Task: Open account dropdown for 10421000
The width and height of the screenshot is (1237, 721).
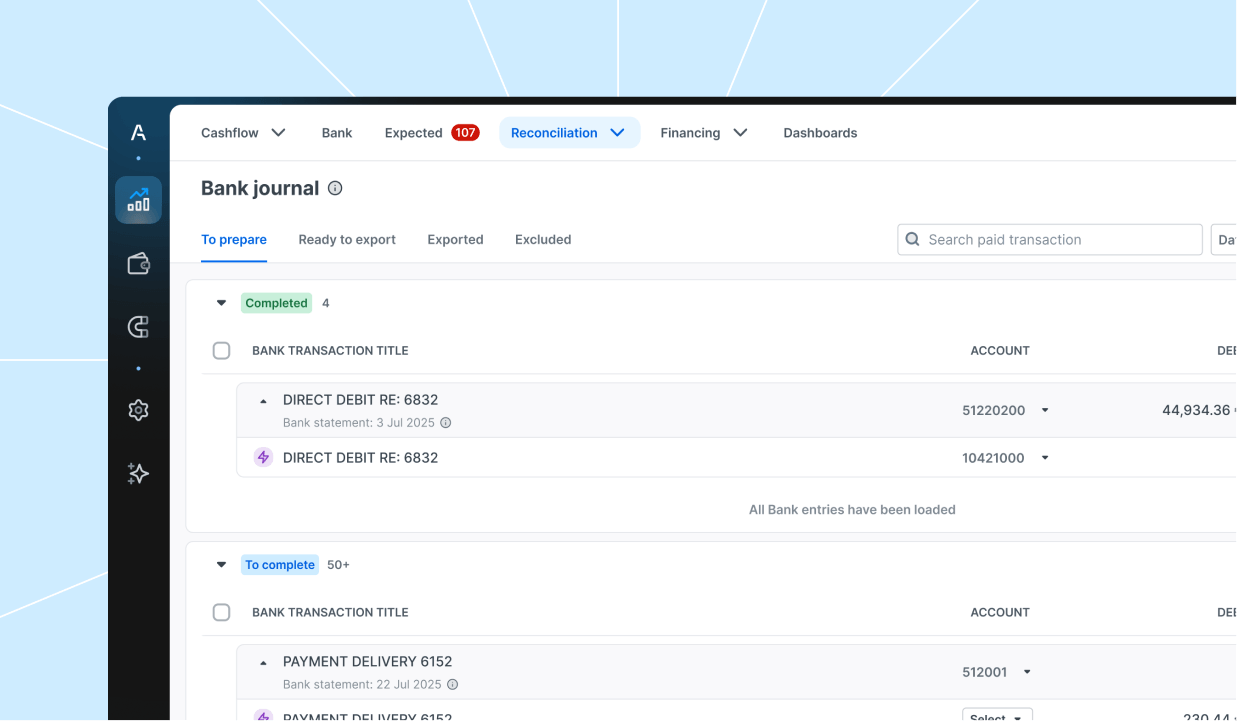Action: click(1045, 458)
